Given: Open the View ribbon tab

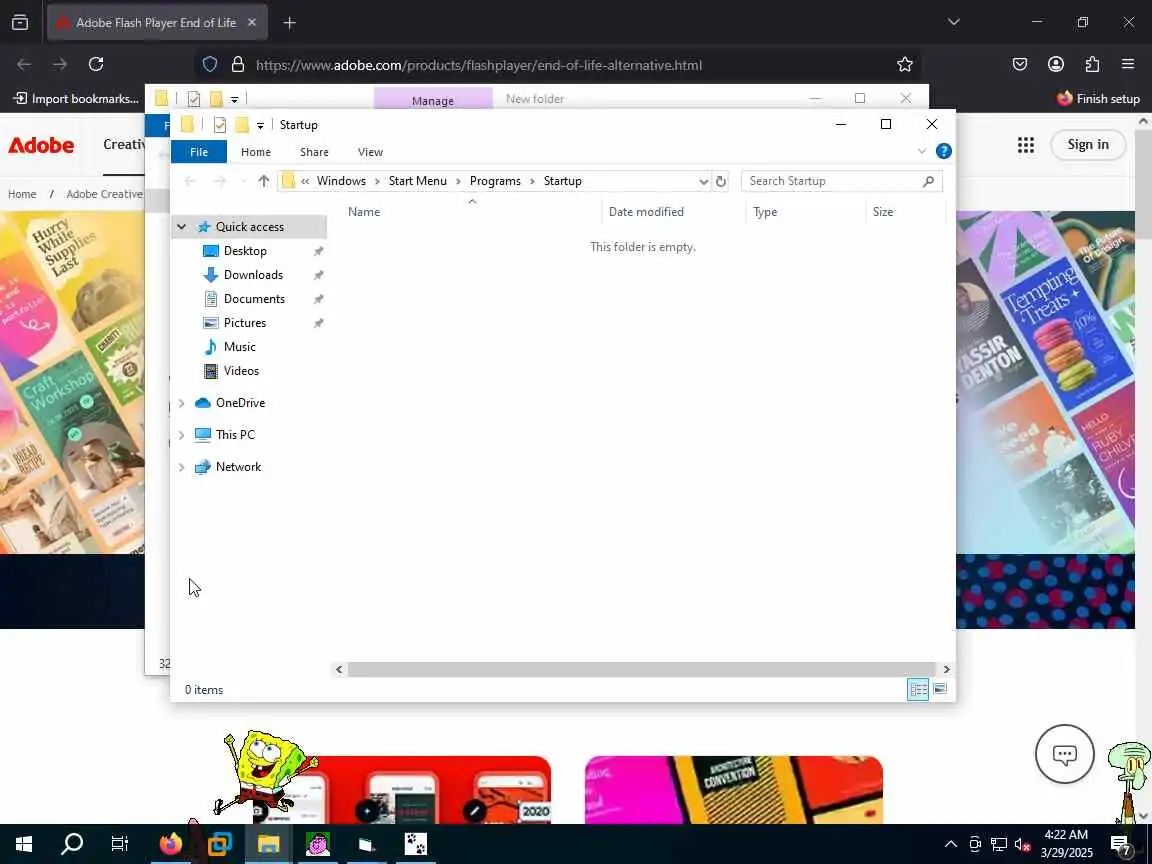Looking at the screenshot, I should [370, 152].
